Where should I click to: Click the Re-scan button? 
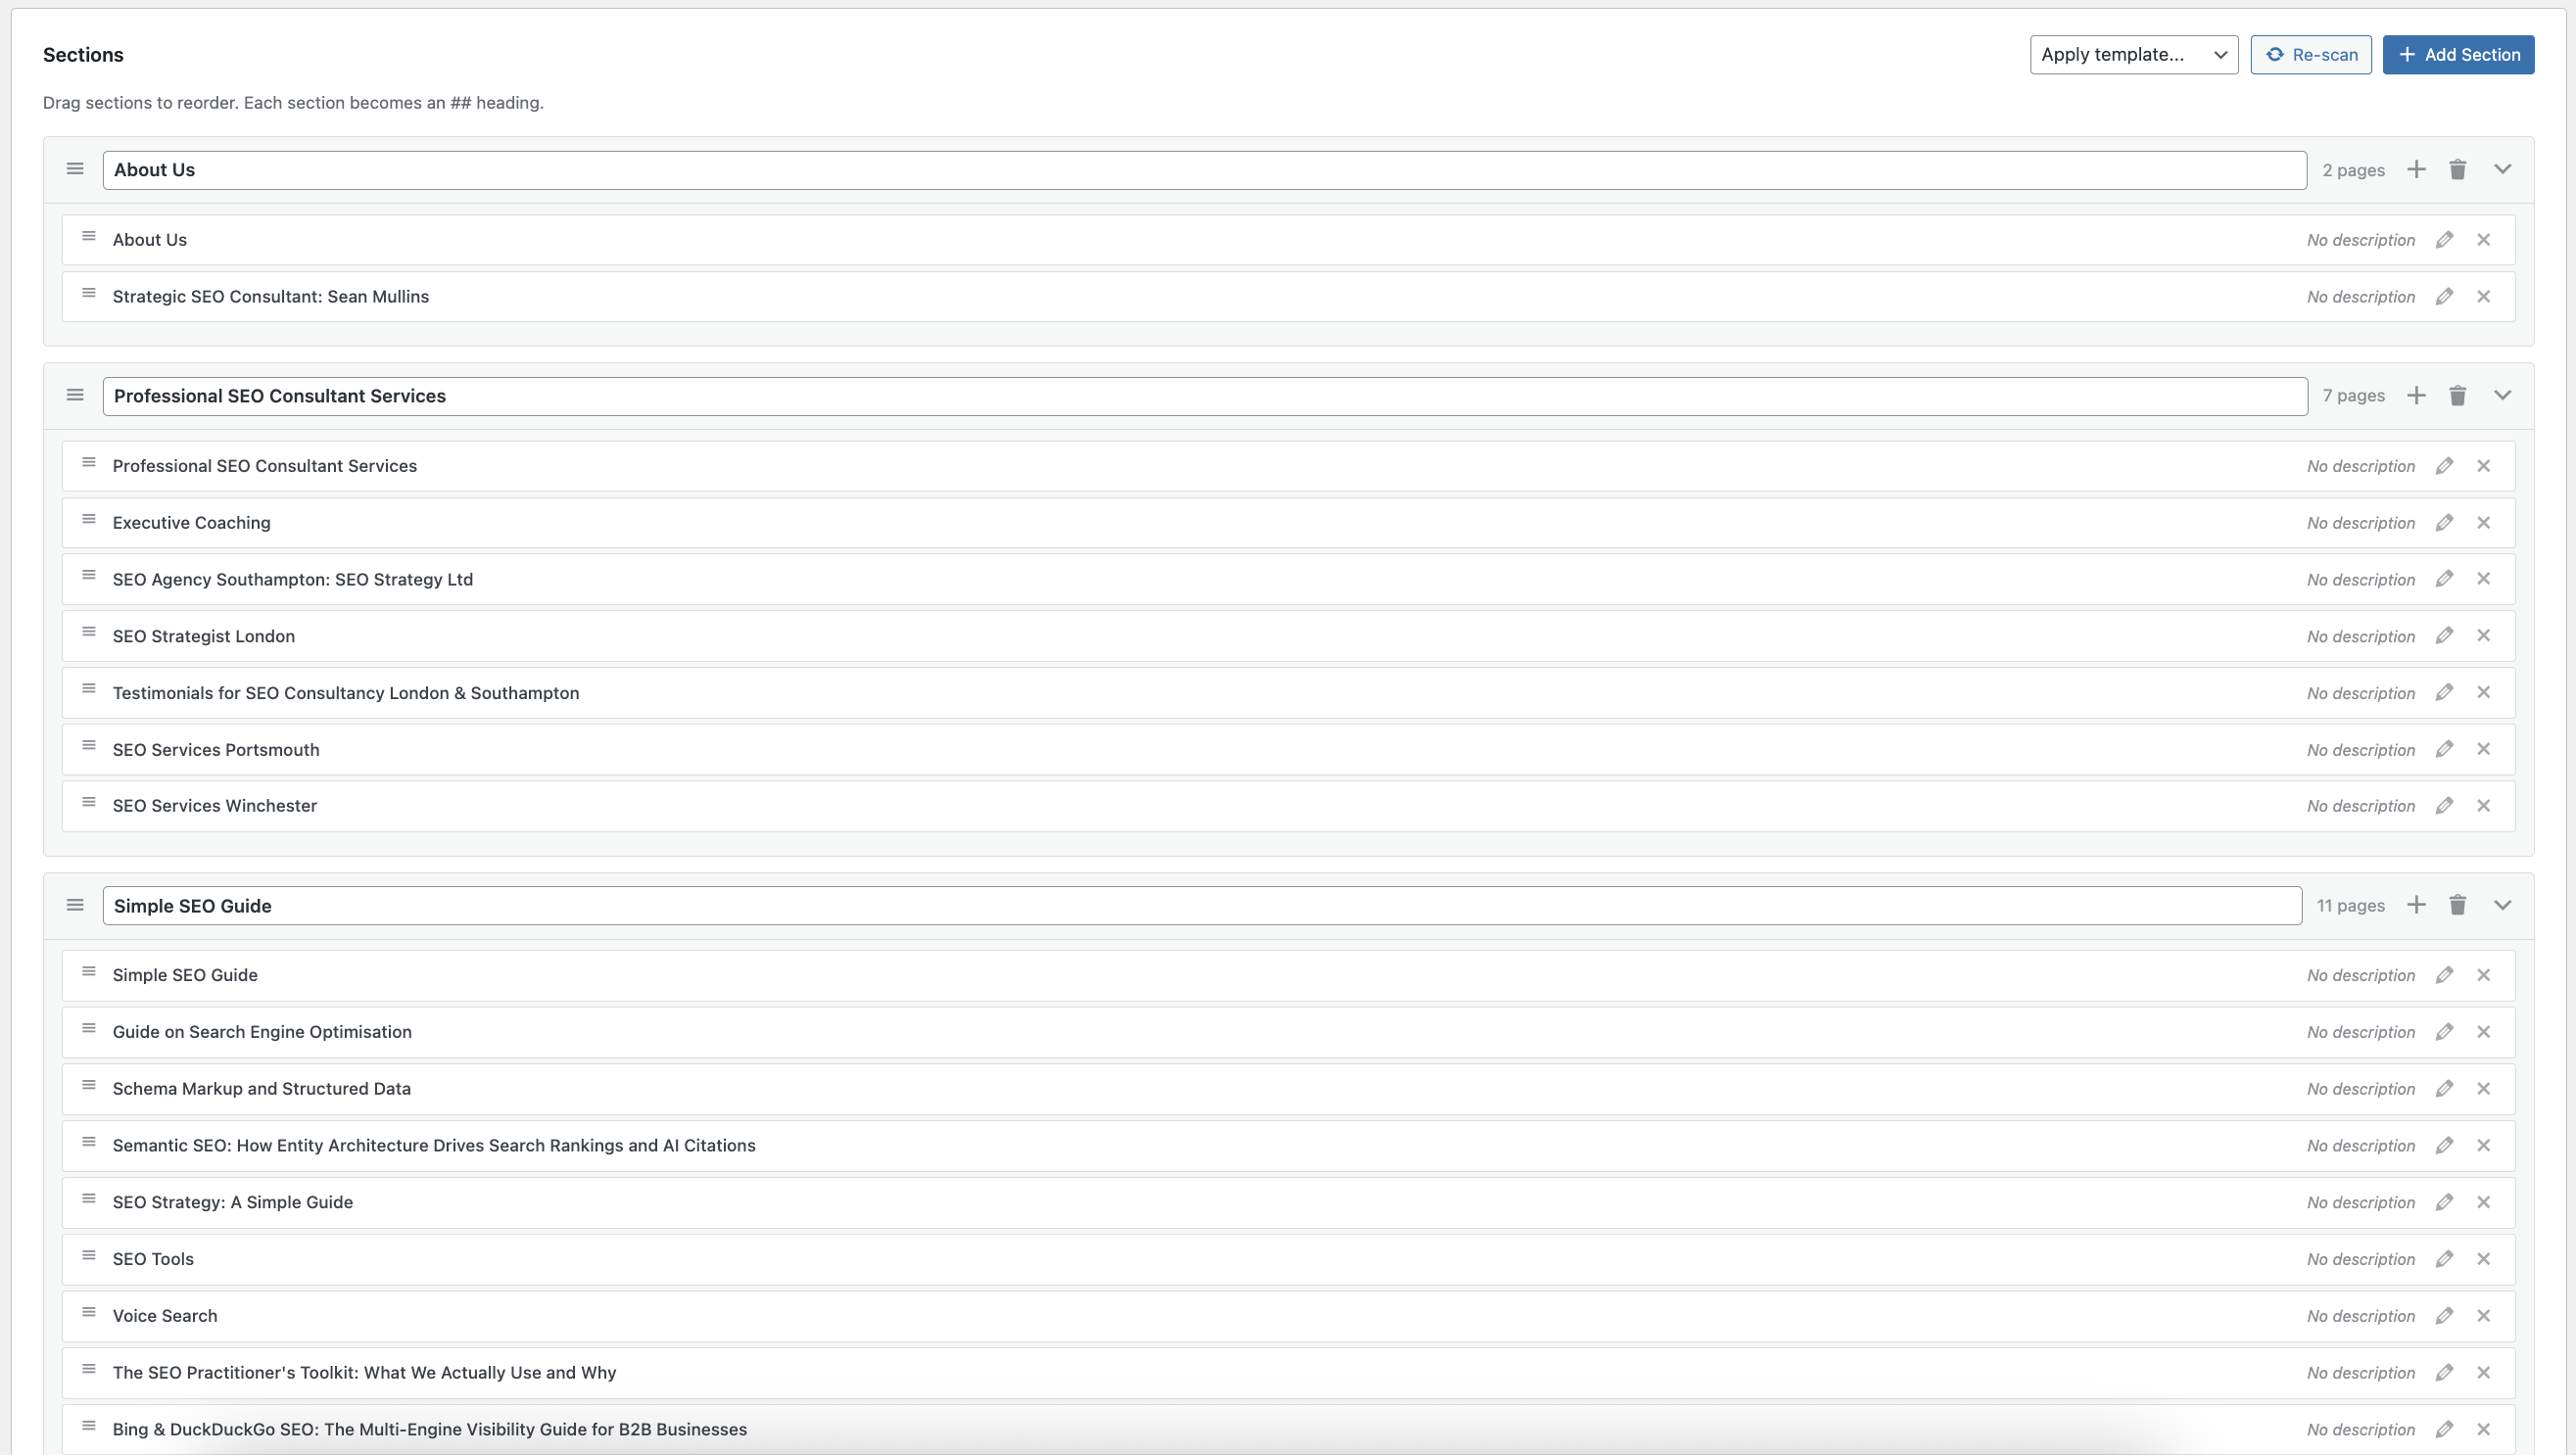(2311, 54)
